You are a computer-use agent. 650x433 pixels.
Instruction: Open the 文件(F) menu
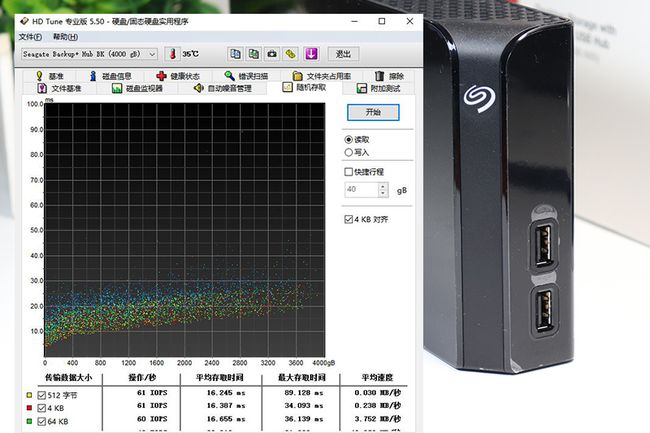(x=30, y=37)
